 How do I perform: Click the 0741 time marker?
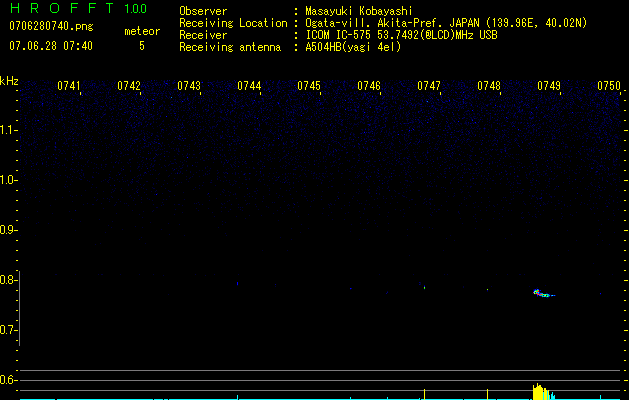[x=69, y=86]
